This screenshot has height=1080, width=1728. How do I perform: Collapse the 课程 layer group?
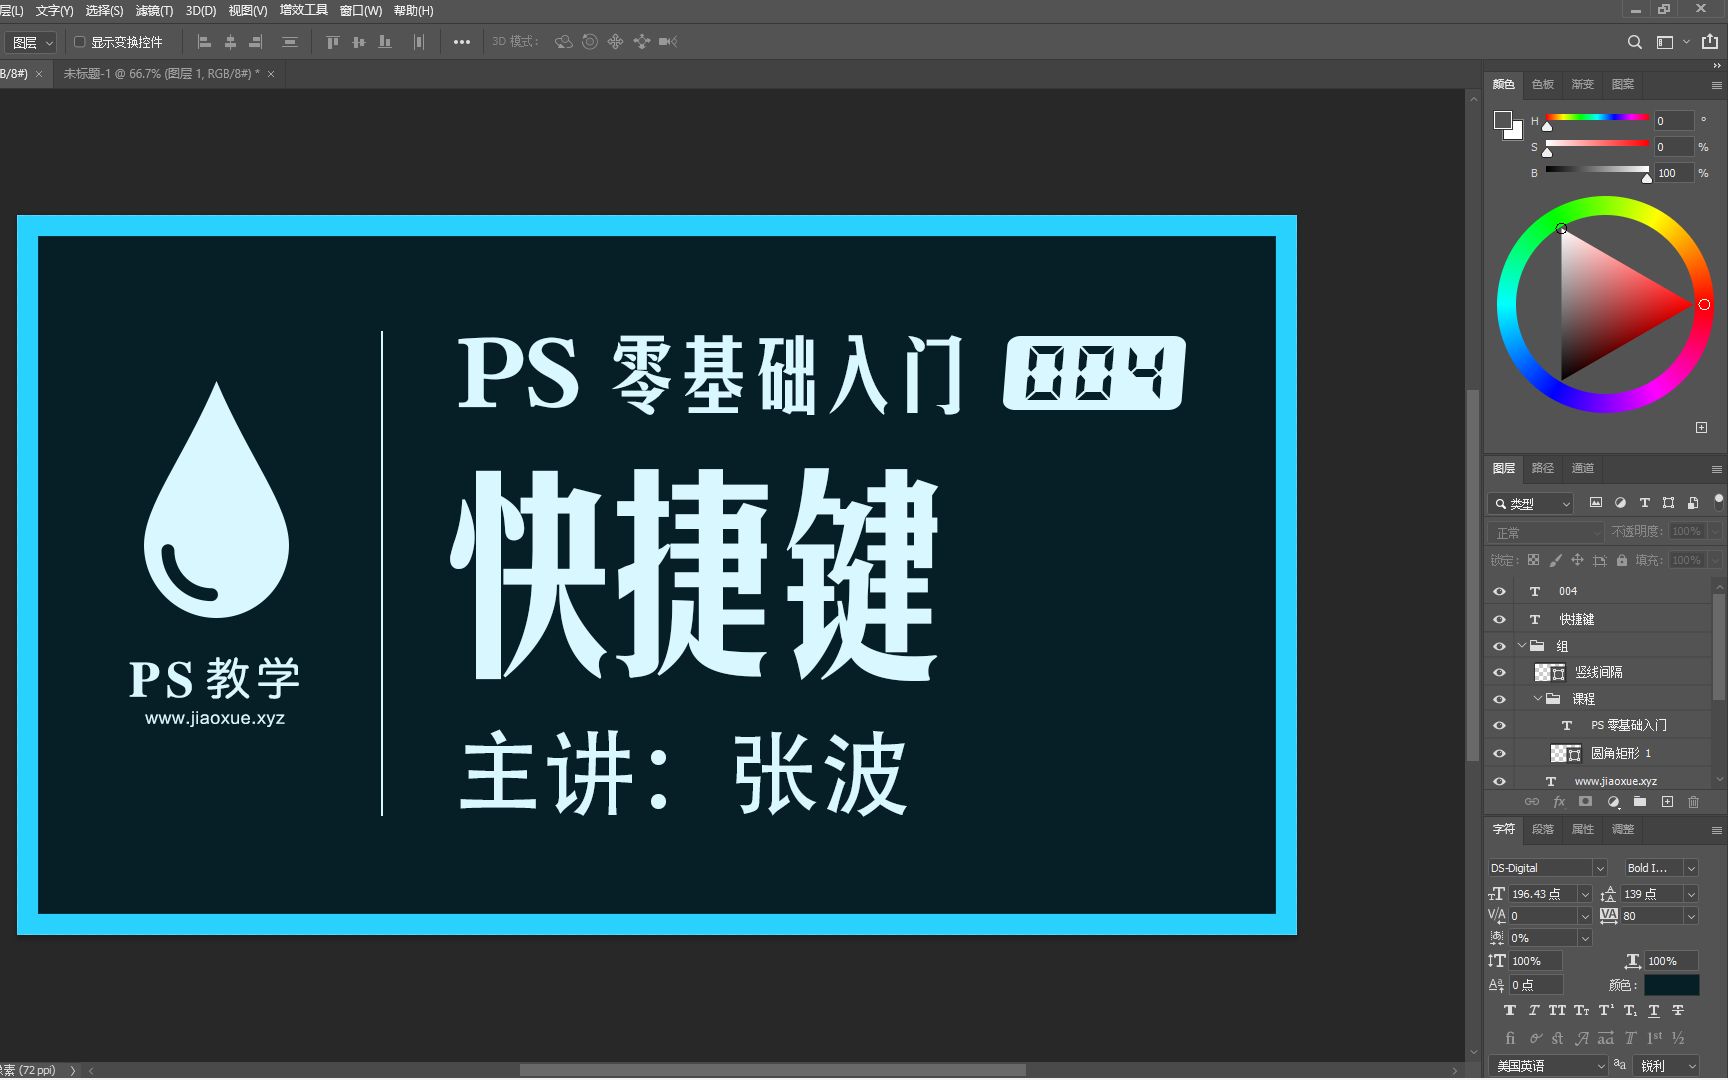(1538, 699)
